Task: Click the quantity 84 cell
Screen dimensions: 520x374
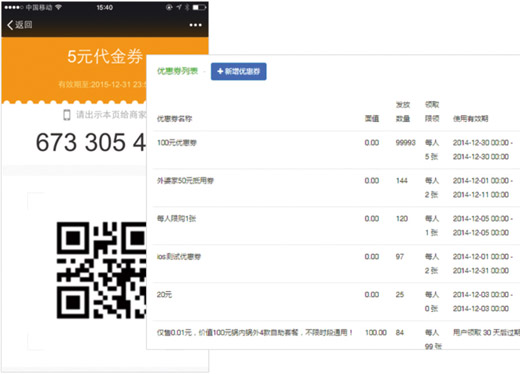Action: 400,333
